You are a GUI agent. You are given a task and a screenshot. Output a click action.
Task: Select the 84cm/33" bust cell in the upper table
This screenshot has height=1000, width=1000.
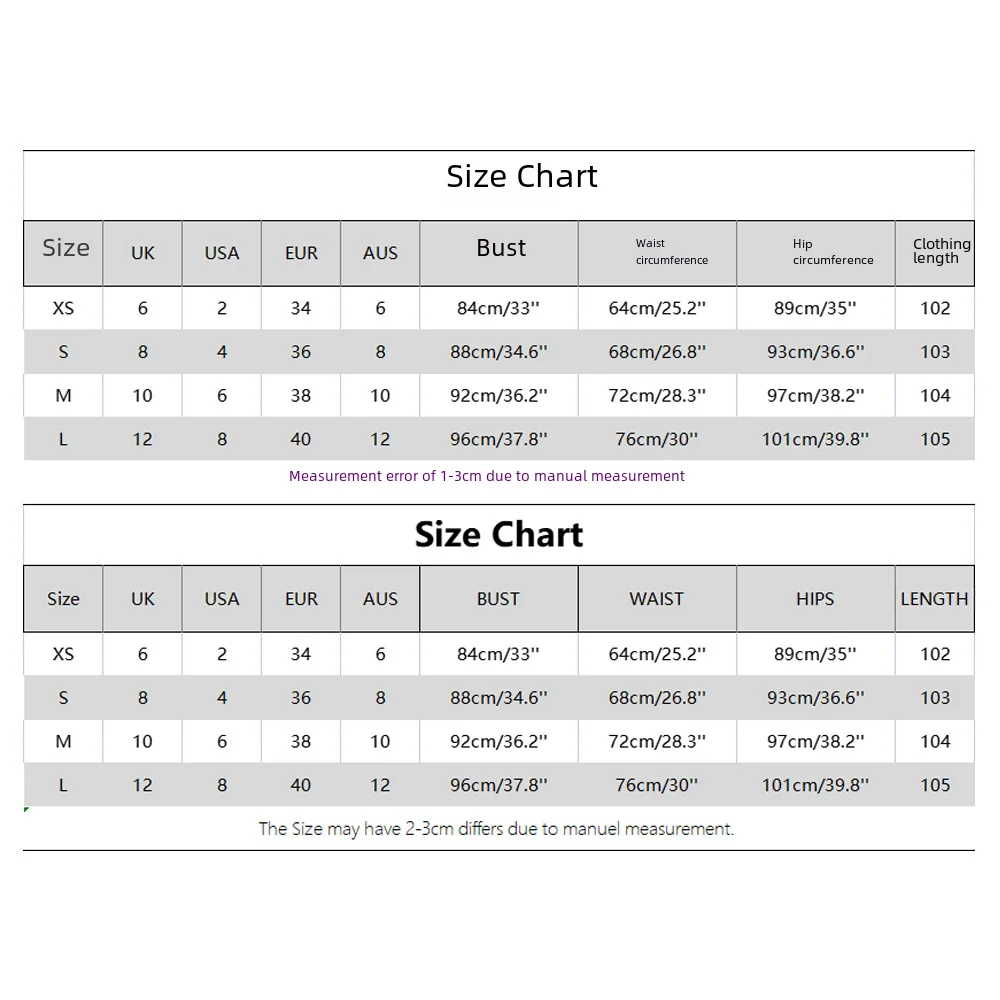(x=498, y=309)
